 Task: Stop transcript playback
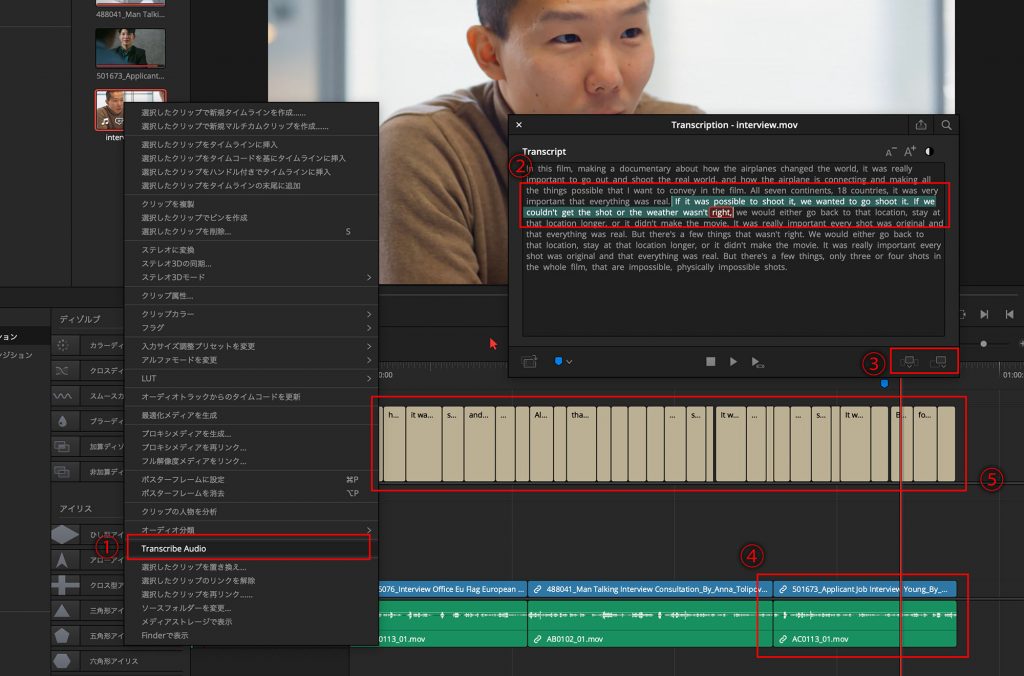711,361
